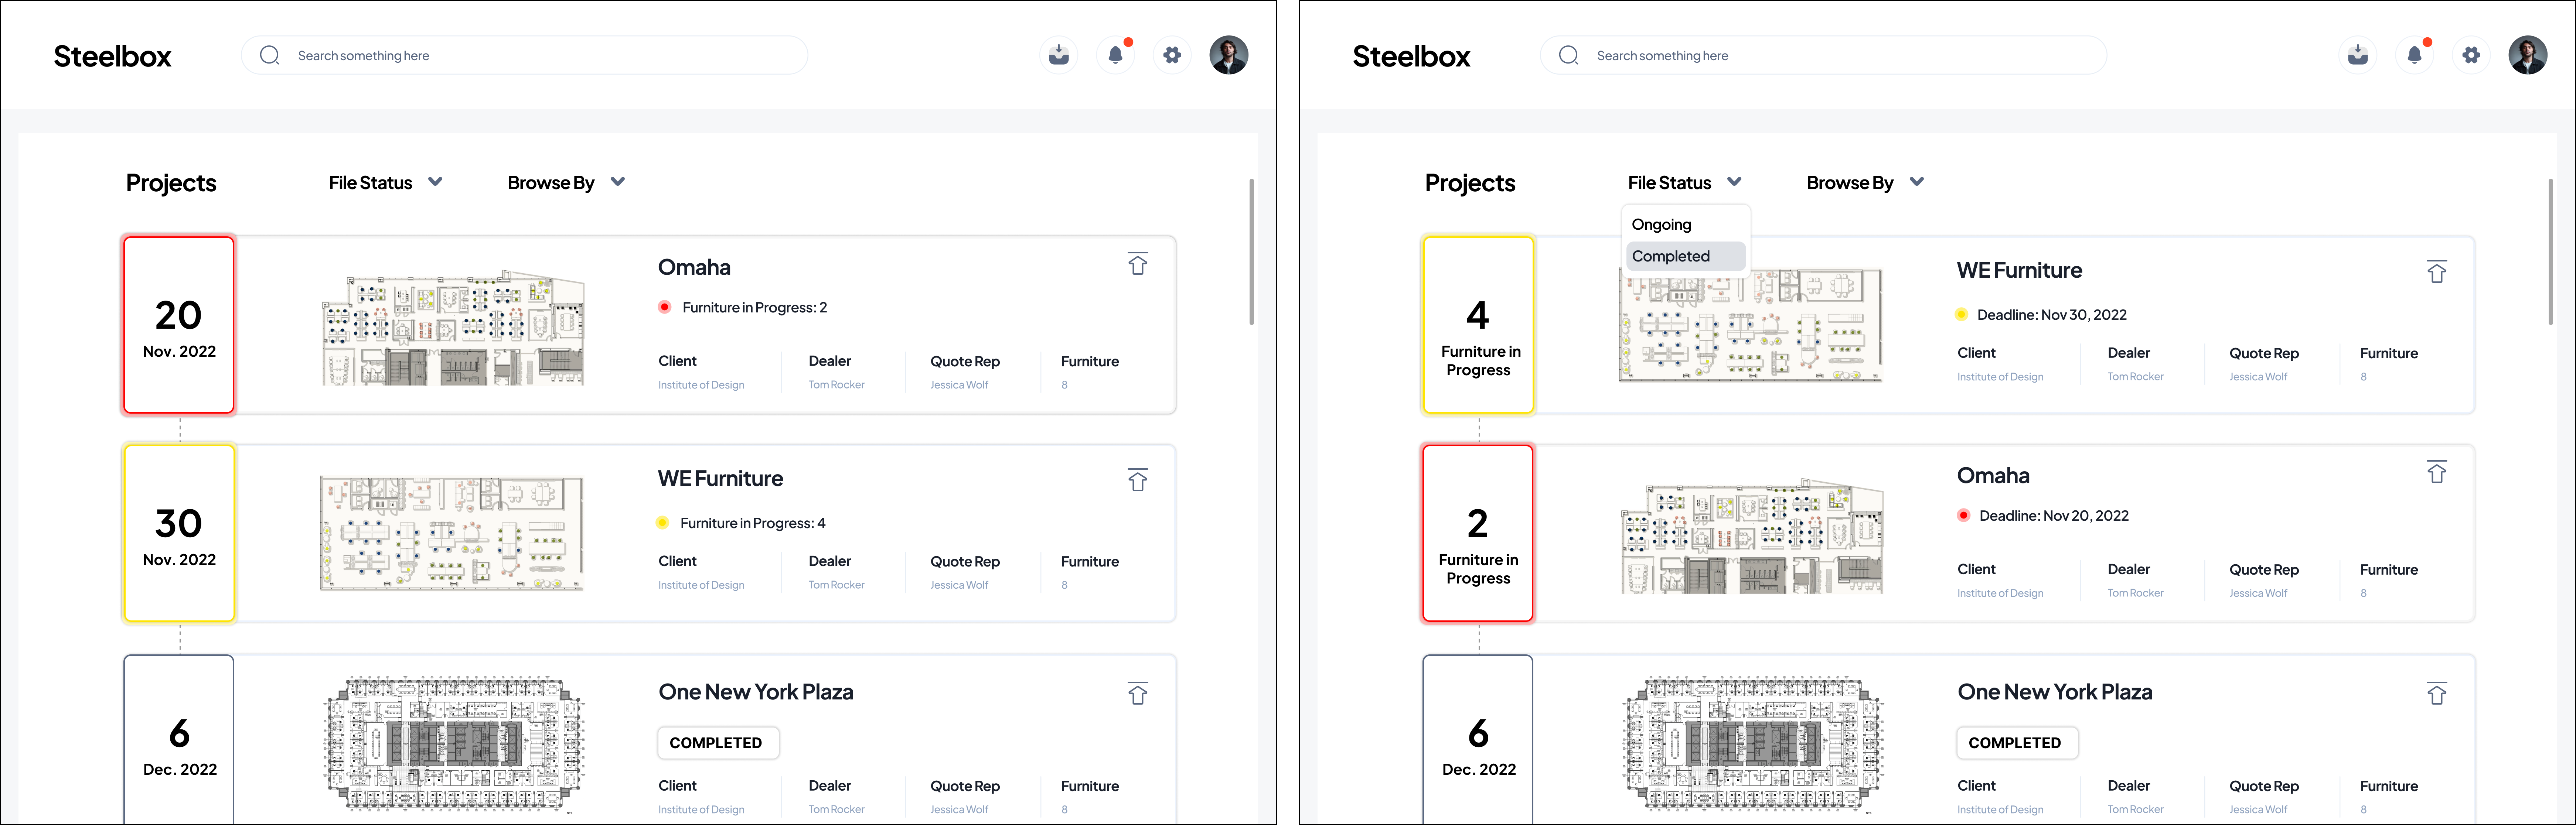
Task: Open settings gear in right window
Action: point(2471,55)
